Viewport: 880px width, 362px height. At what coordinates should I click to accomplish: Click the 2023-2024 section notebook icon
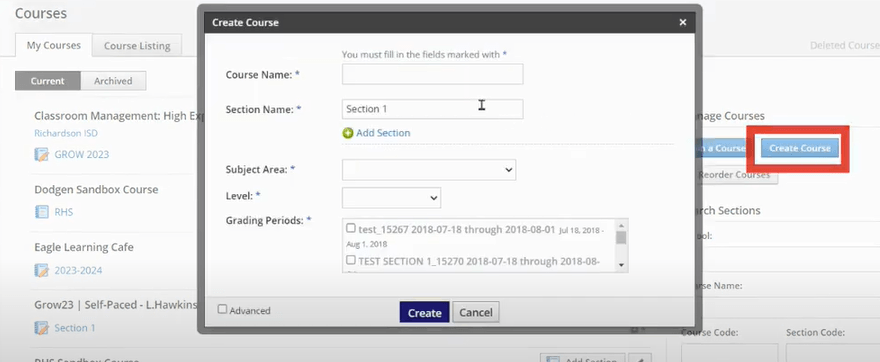[x=42, y=271]
